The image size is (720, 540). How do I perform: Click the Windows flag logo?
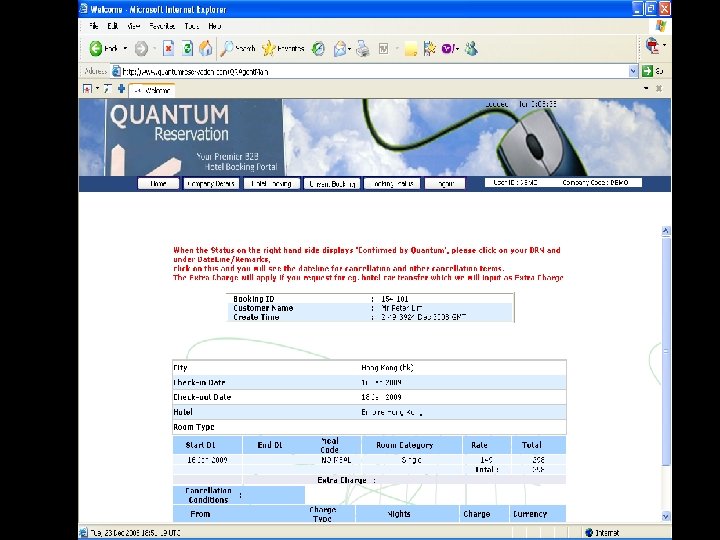point(661,26)
